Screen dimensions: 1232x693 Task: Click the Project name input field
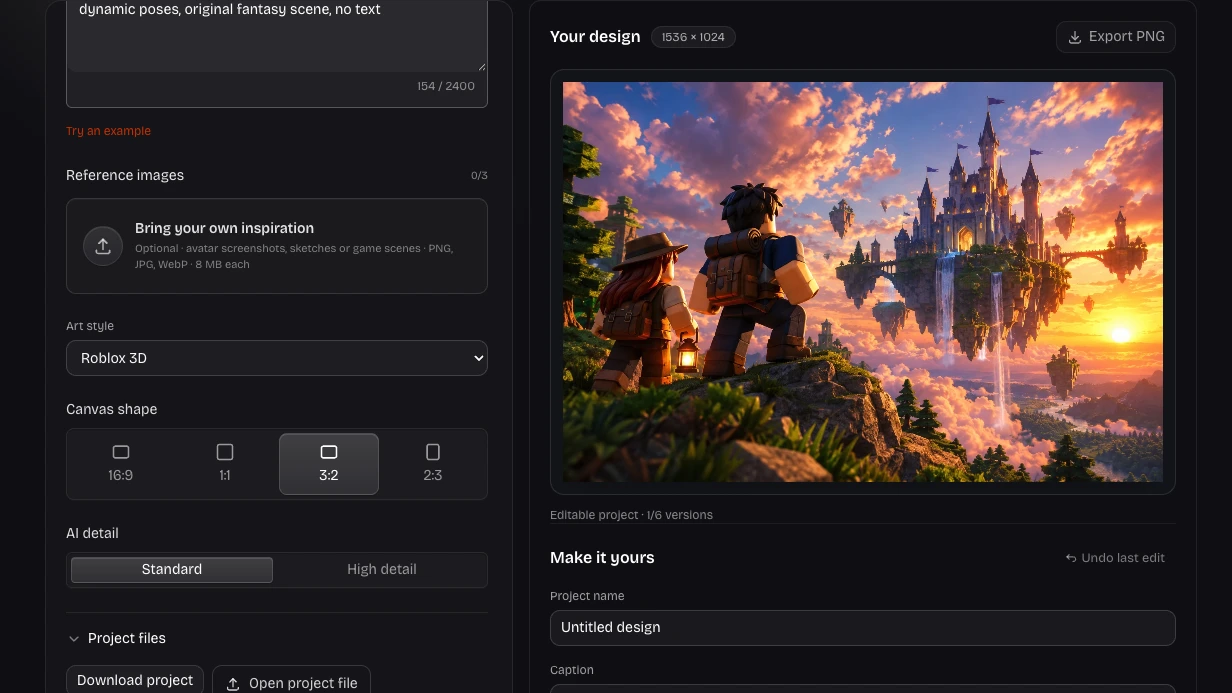pyautogui.click(x=863, y=628)
